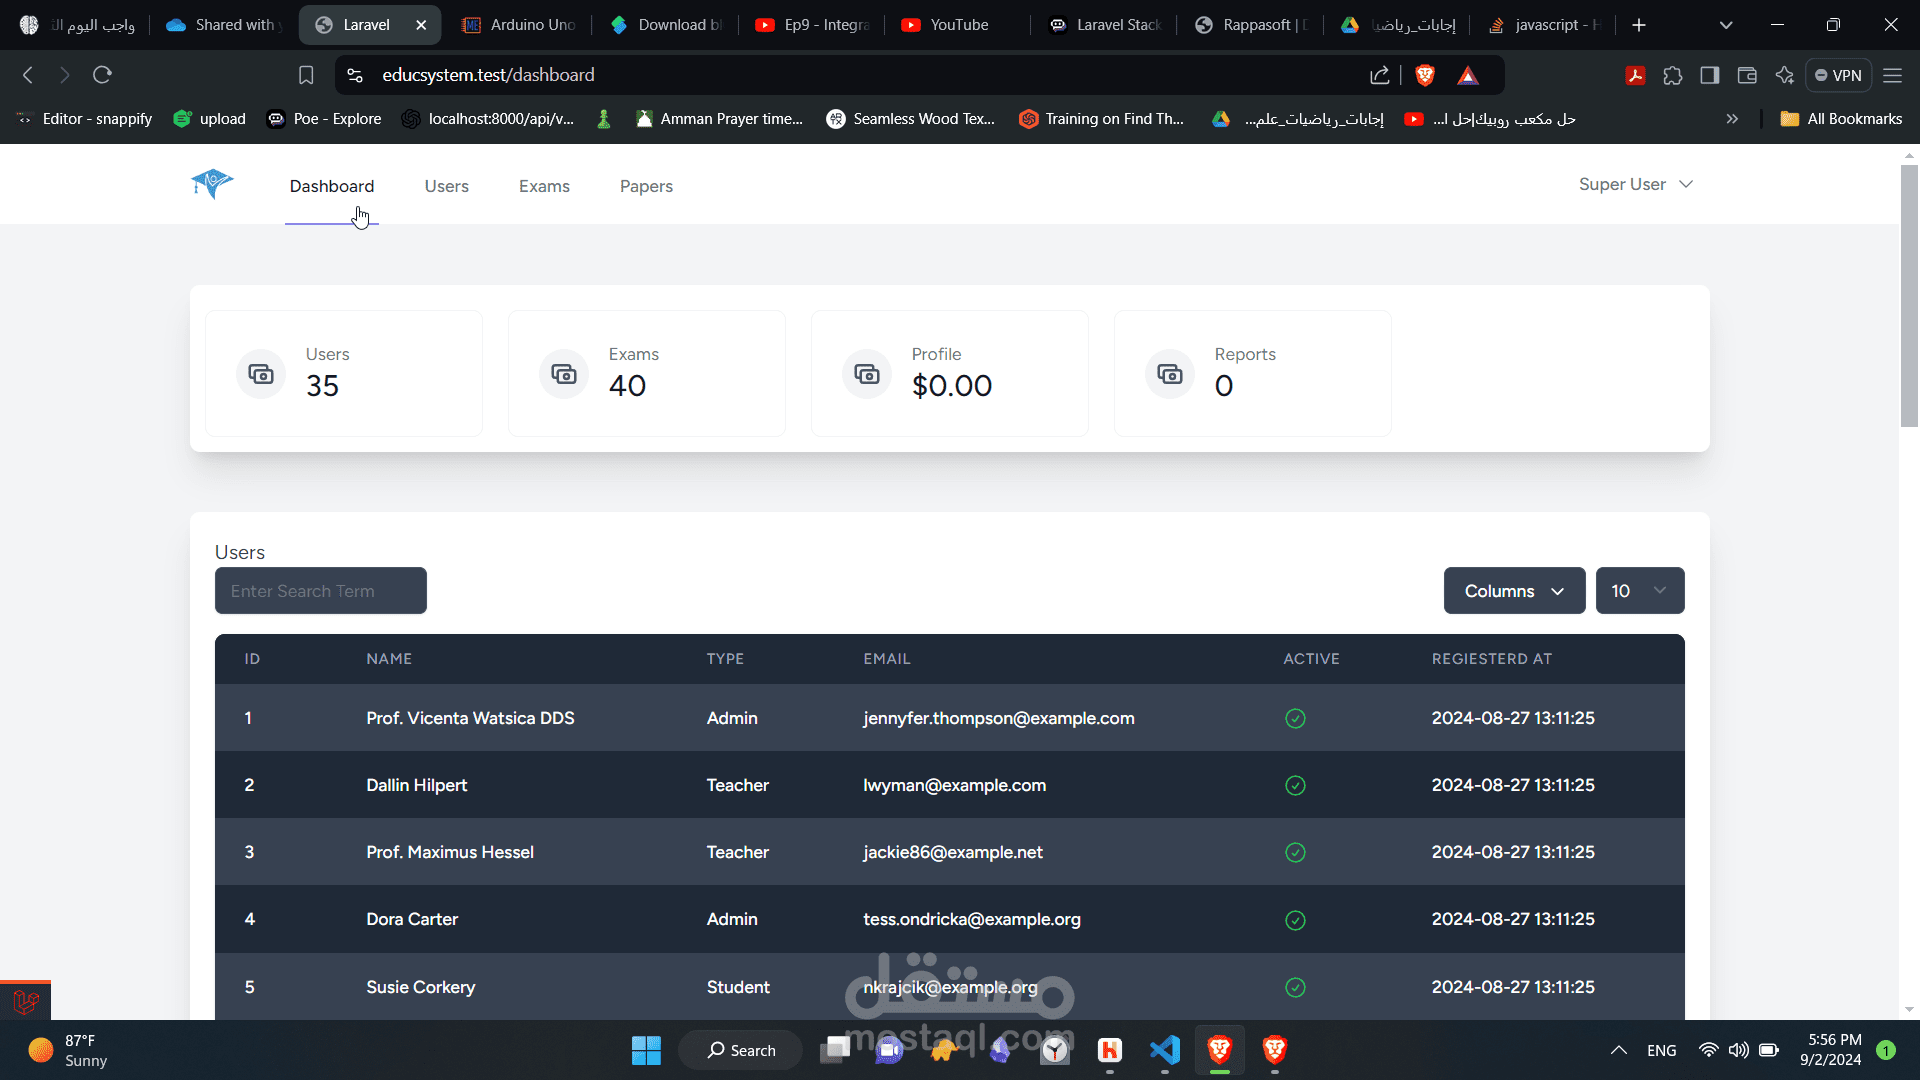
Task: Click the Reports stat card icon
Action: pos(1170,374)
